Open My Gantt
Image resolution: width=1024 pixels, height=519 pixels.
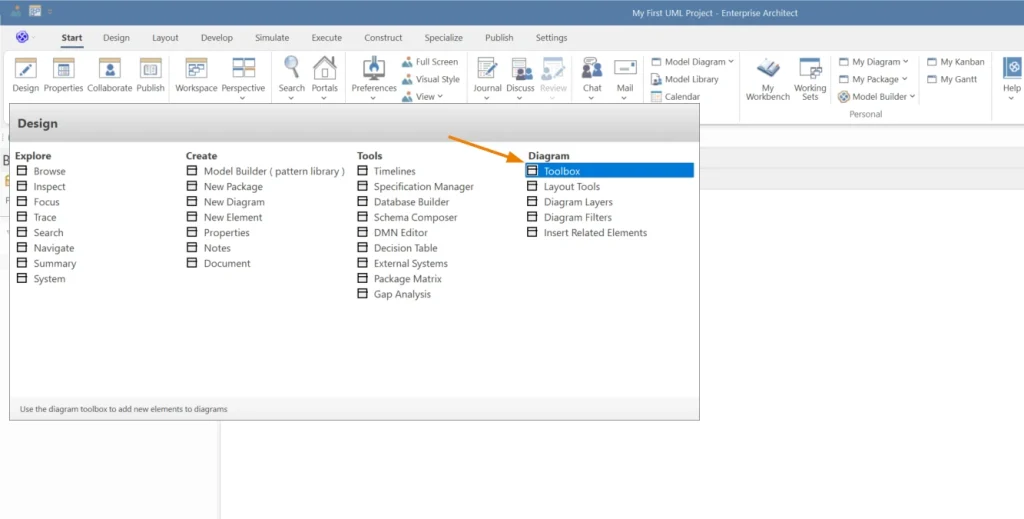point(952,80)
